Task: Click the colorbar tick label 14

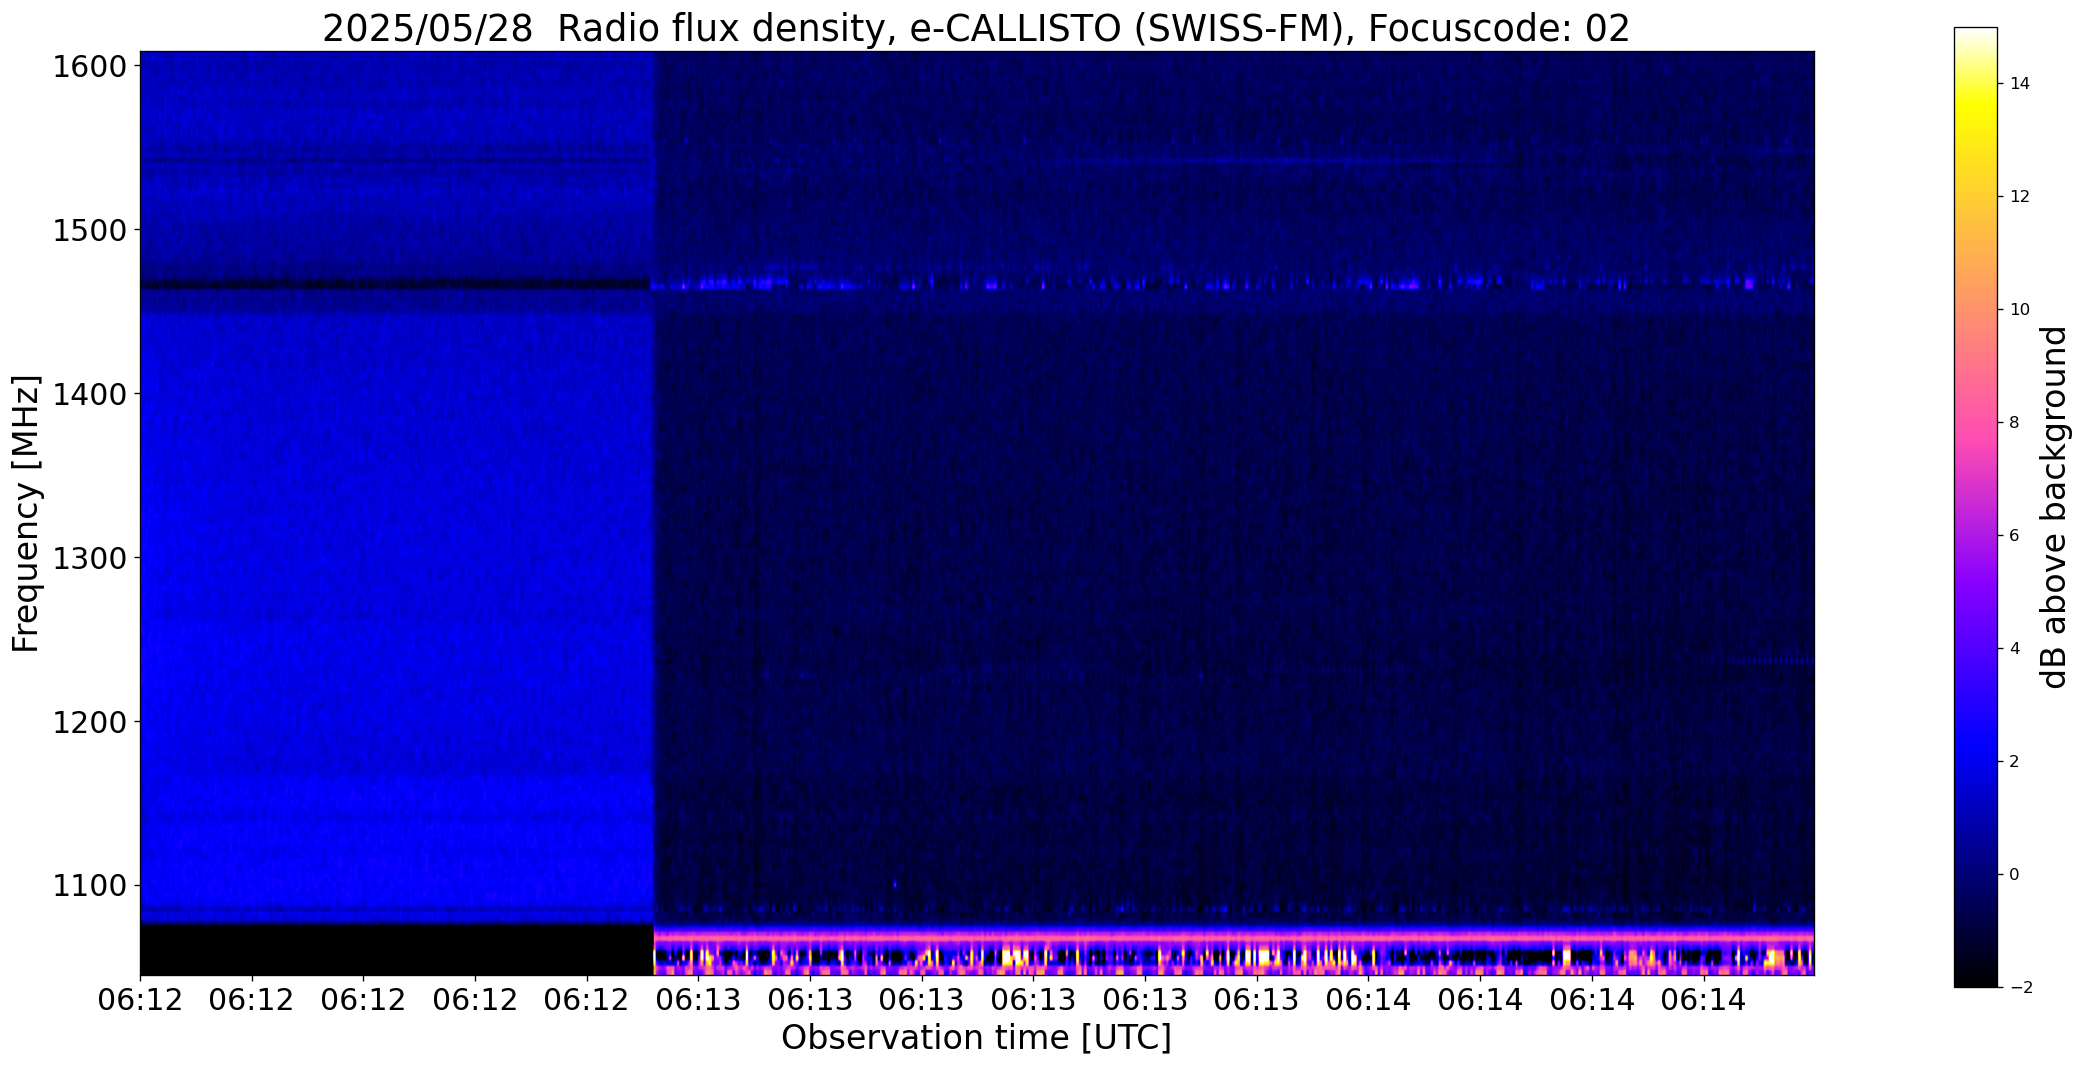Action: tap(2019, 84)
